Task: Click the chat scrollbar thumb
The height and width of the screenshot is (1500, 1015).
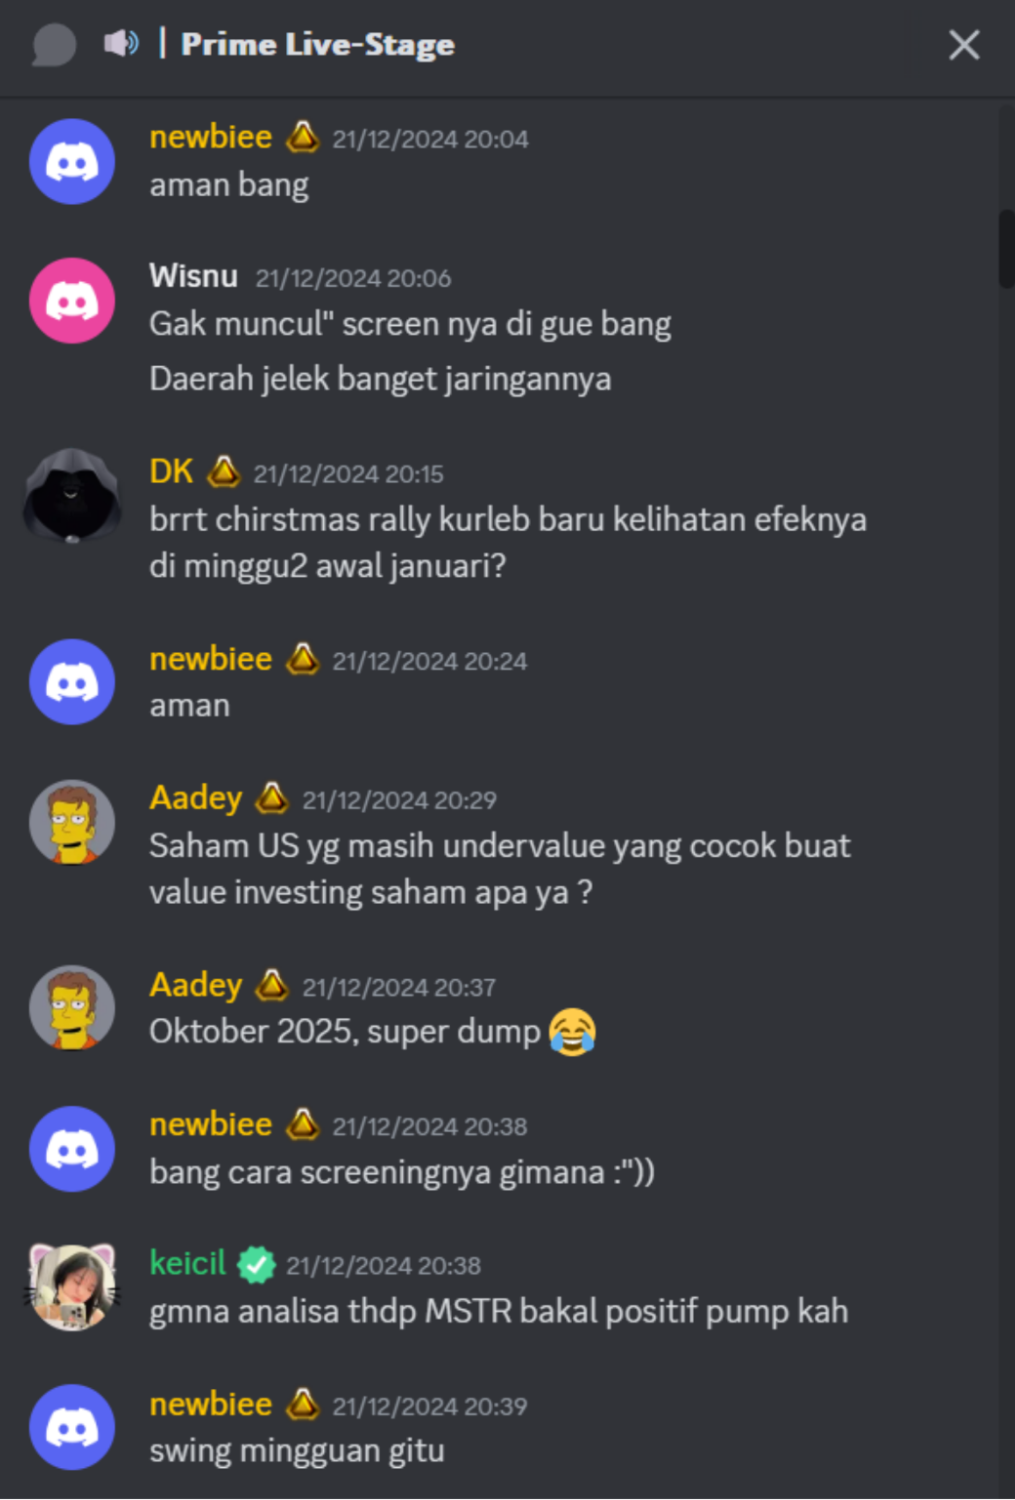Action: [x=1006, y=249]
